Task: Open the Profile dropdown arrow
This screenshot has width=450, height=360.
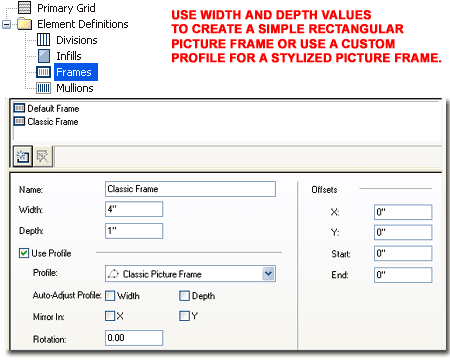Action: (x=268, y=274)
